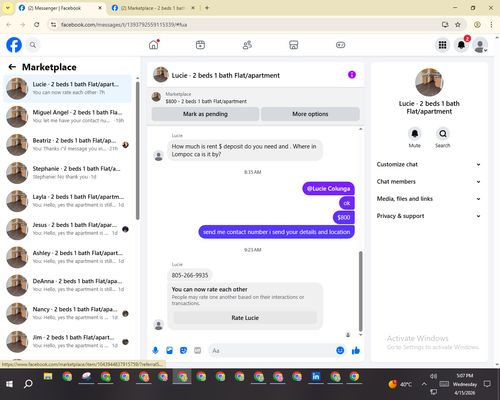Open the Jesus conversation
Viewport: 500px width, 400px height.
click(x=67, y=229)
